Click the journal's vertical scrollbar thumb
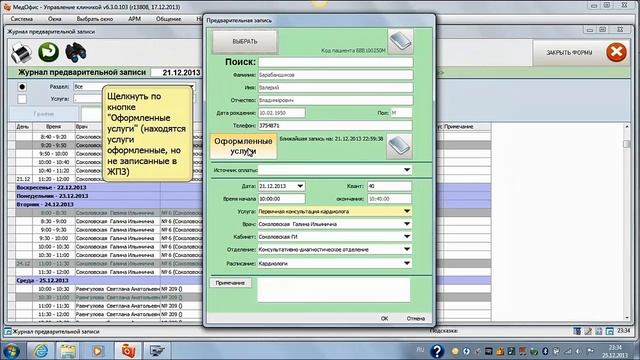 [627, 144]
